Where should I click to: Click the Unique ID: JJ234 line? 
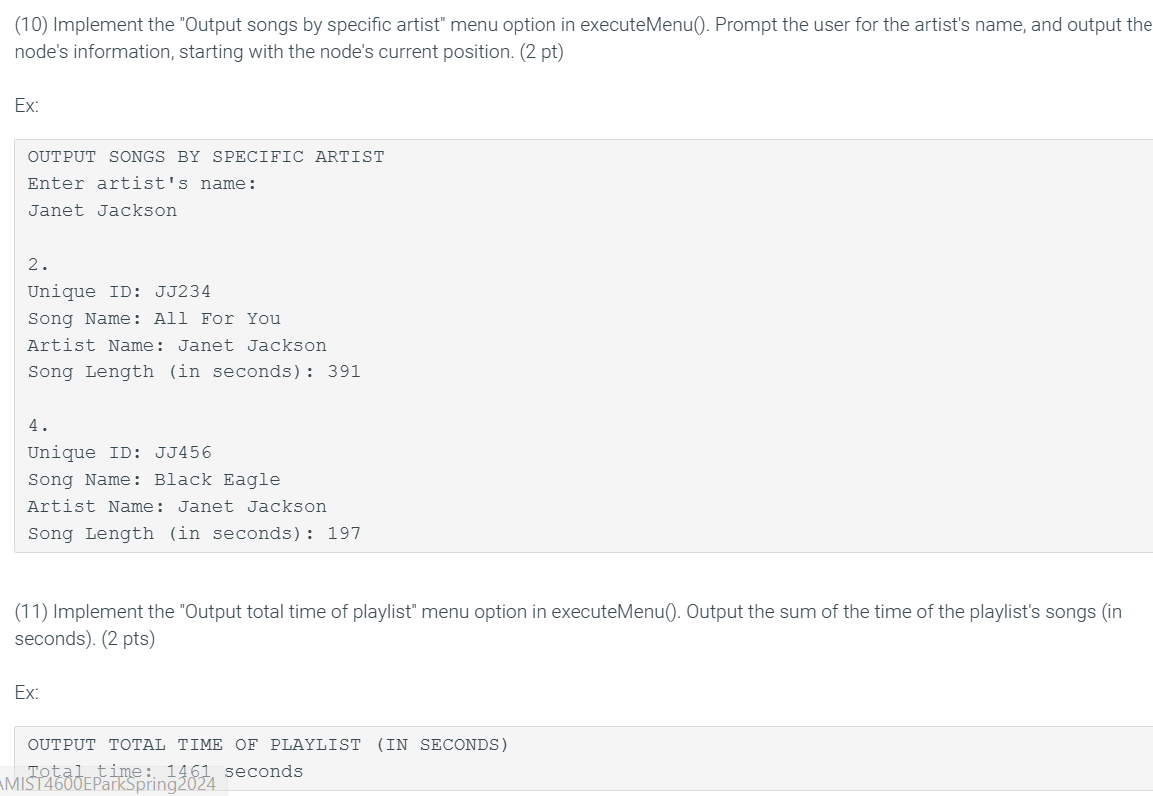tap(119, 292)
